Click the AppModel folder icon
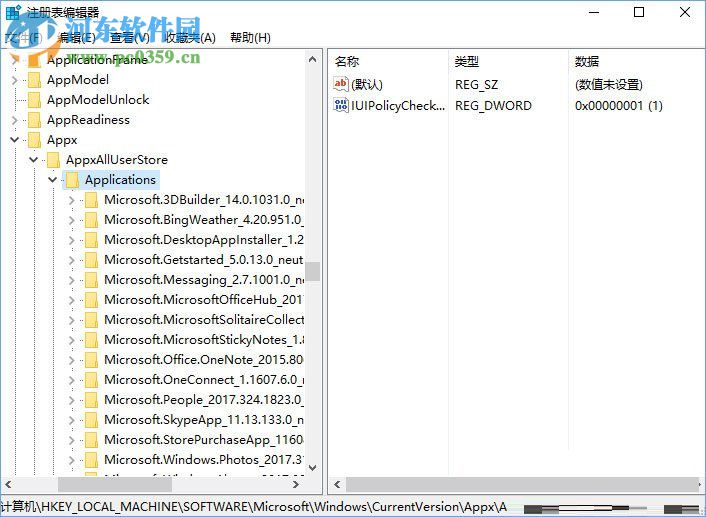 point(34,80)
